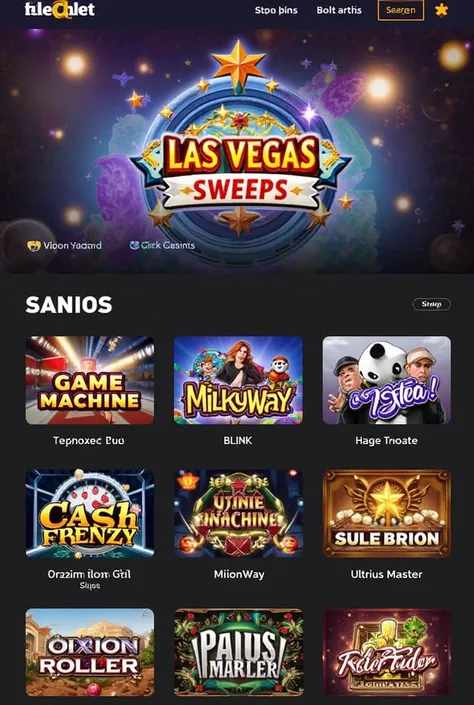Open the Bolt arths menu item
474x705 pixels.
[339, 10]
